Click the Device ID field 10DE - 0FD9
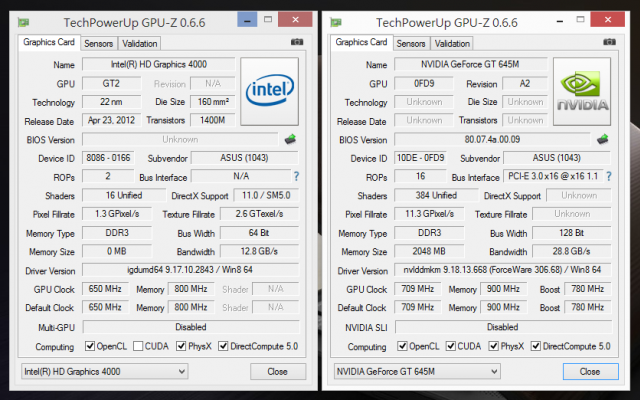This screenshot has width=640, height=400. 421,158
